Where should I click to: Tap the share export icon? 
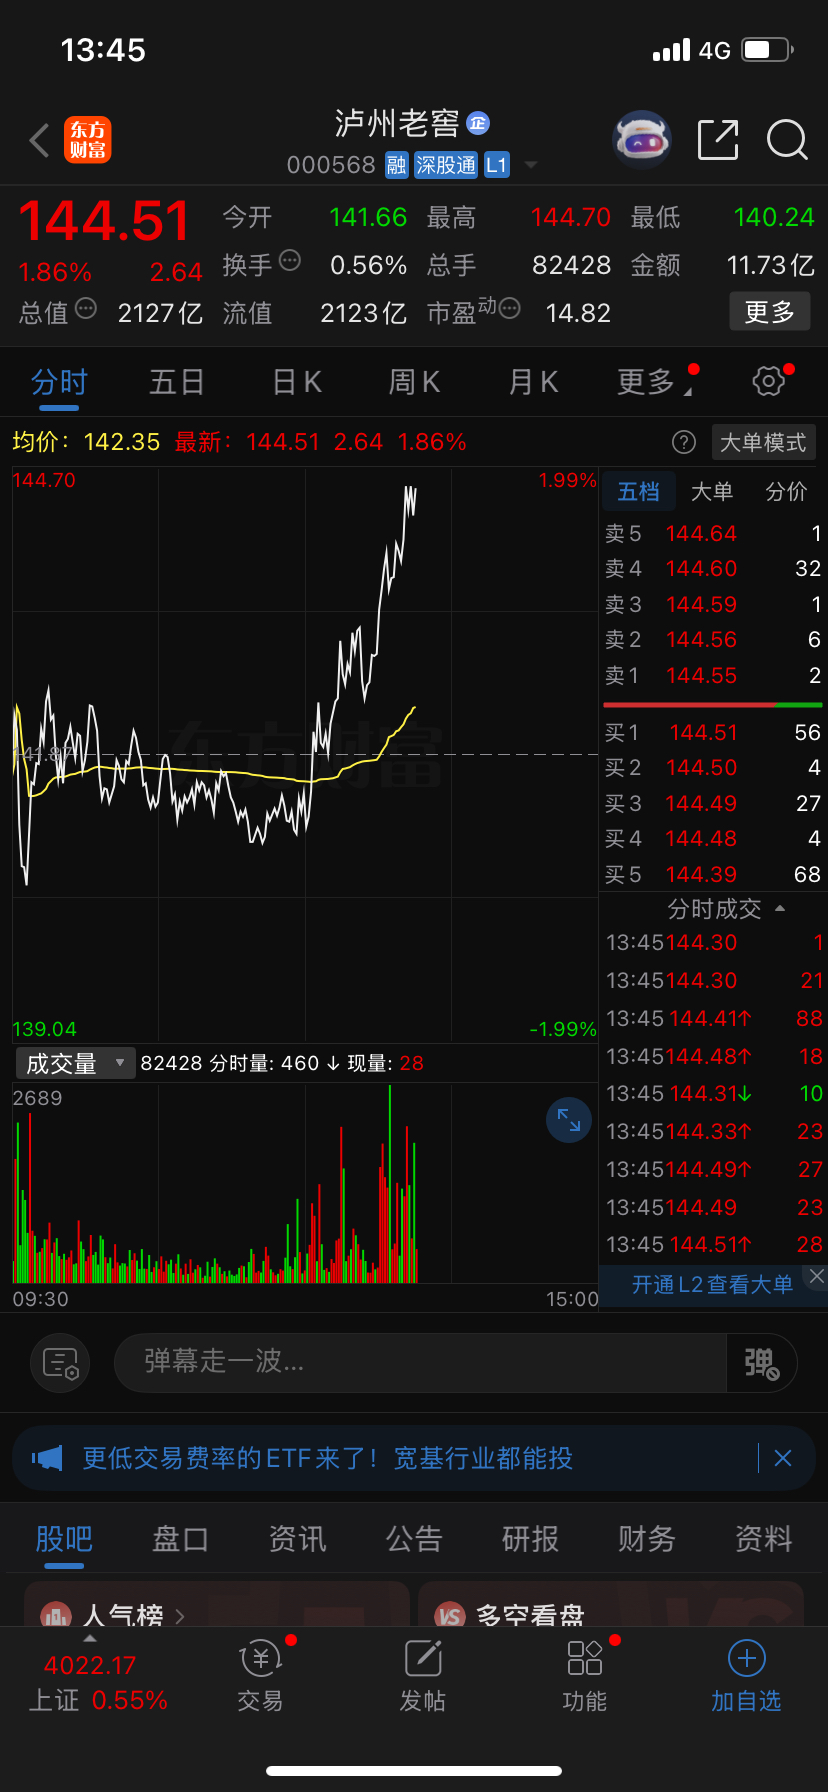tap(717, 140)
